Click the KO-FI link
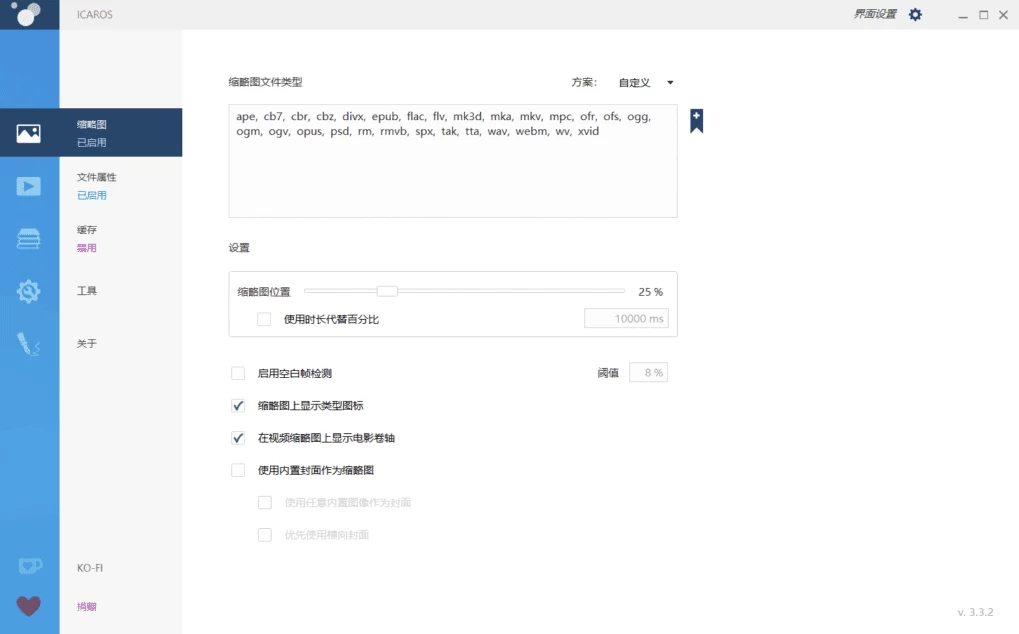The height and width of the screenshot is (634, 1019). click(x=89, y=567)
